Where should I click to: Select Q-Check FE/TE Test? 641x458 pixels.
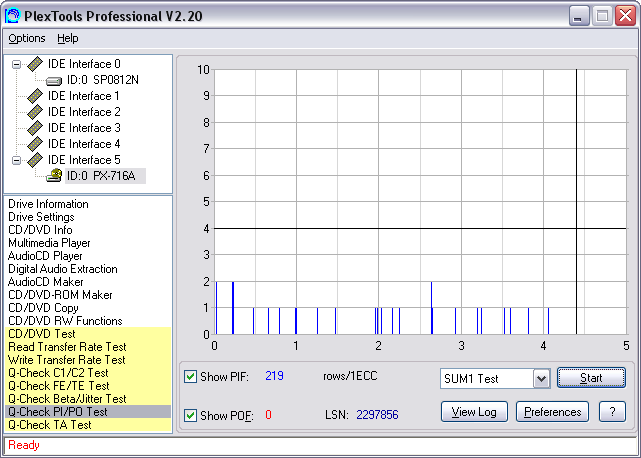click(x=88, y=386)
